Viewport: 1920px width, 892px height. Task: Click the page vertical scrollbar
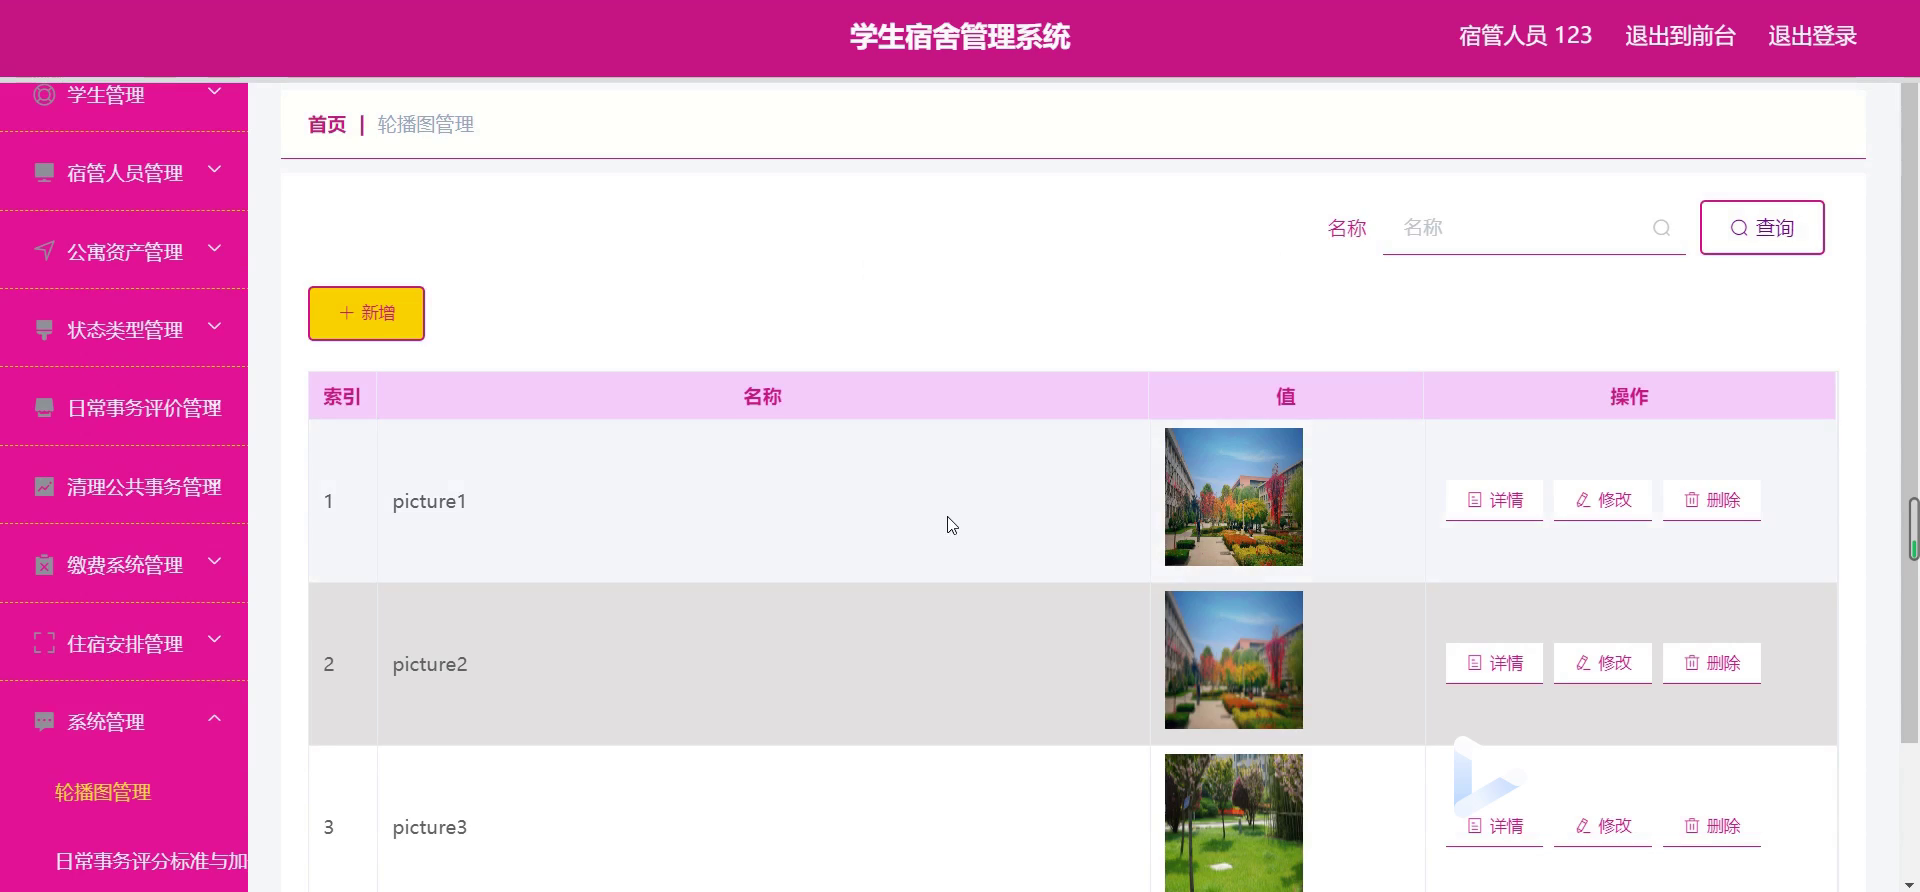tap(1909, 412)
